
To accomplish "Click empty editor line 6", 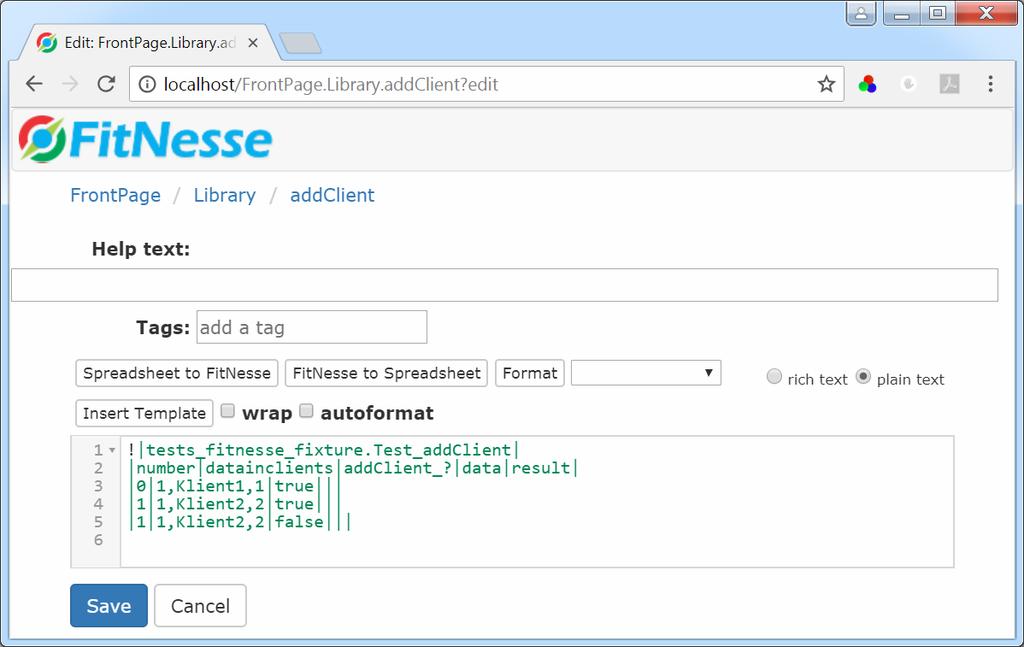I will 536,540.
